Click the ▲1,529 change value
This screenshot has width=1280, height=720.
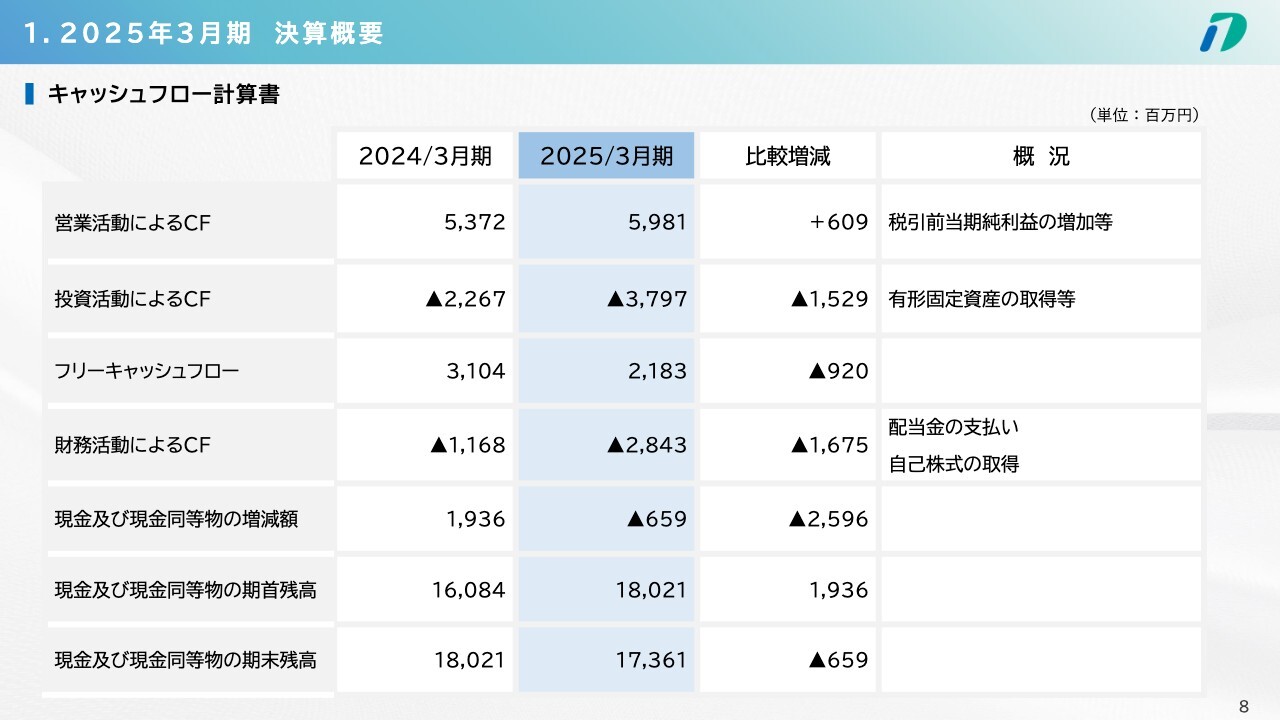(829, 298)
